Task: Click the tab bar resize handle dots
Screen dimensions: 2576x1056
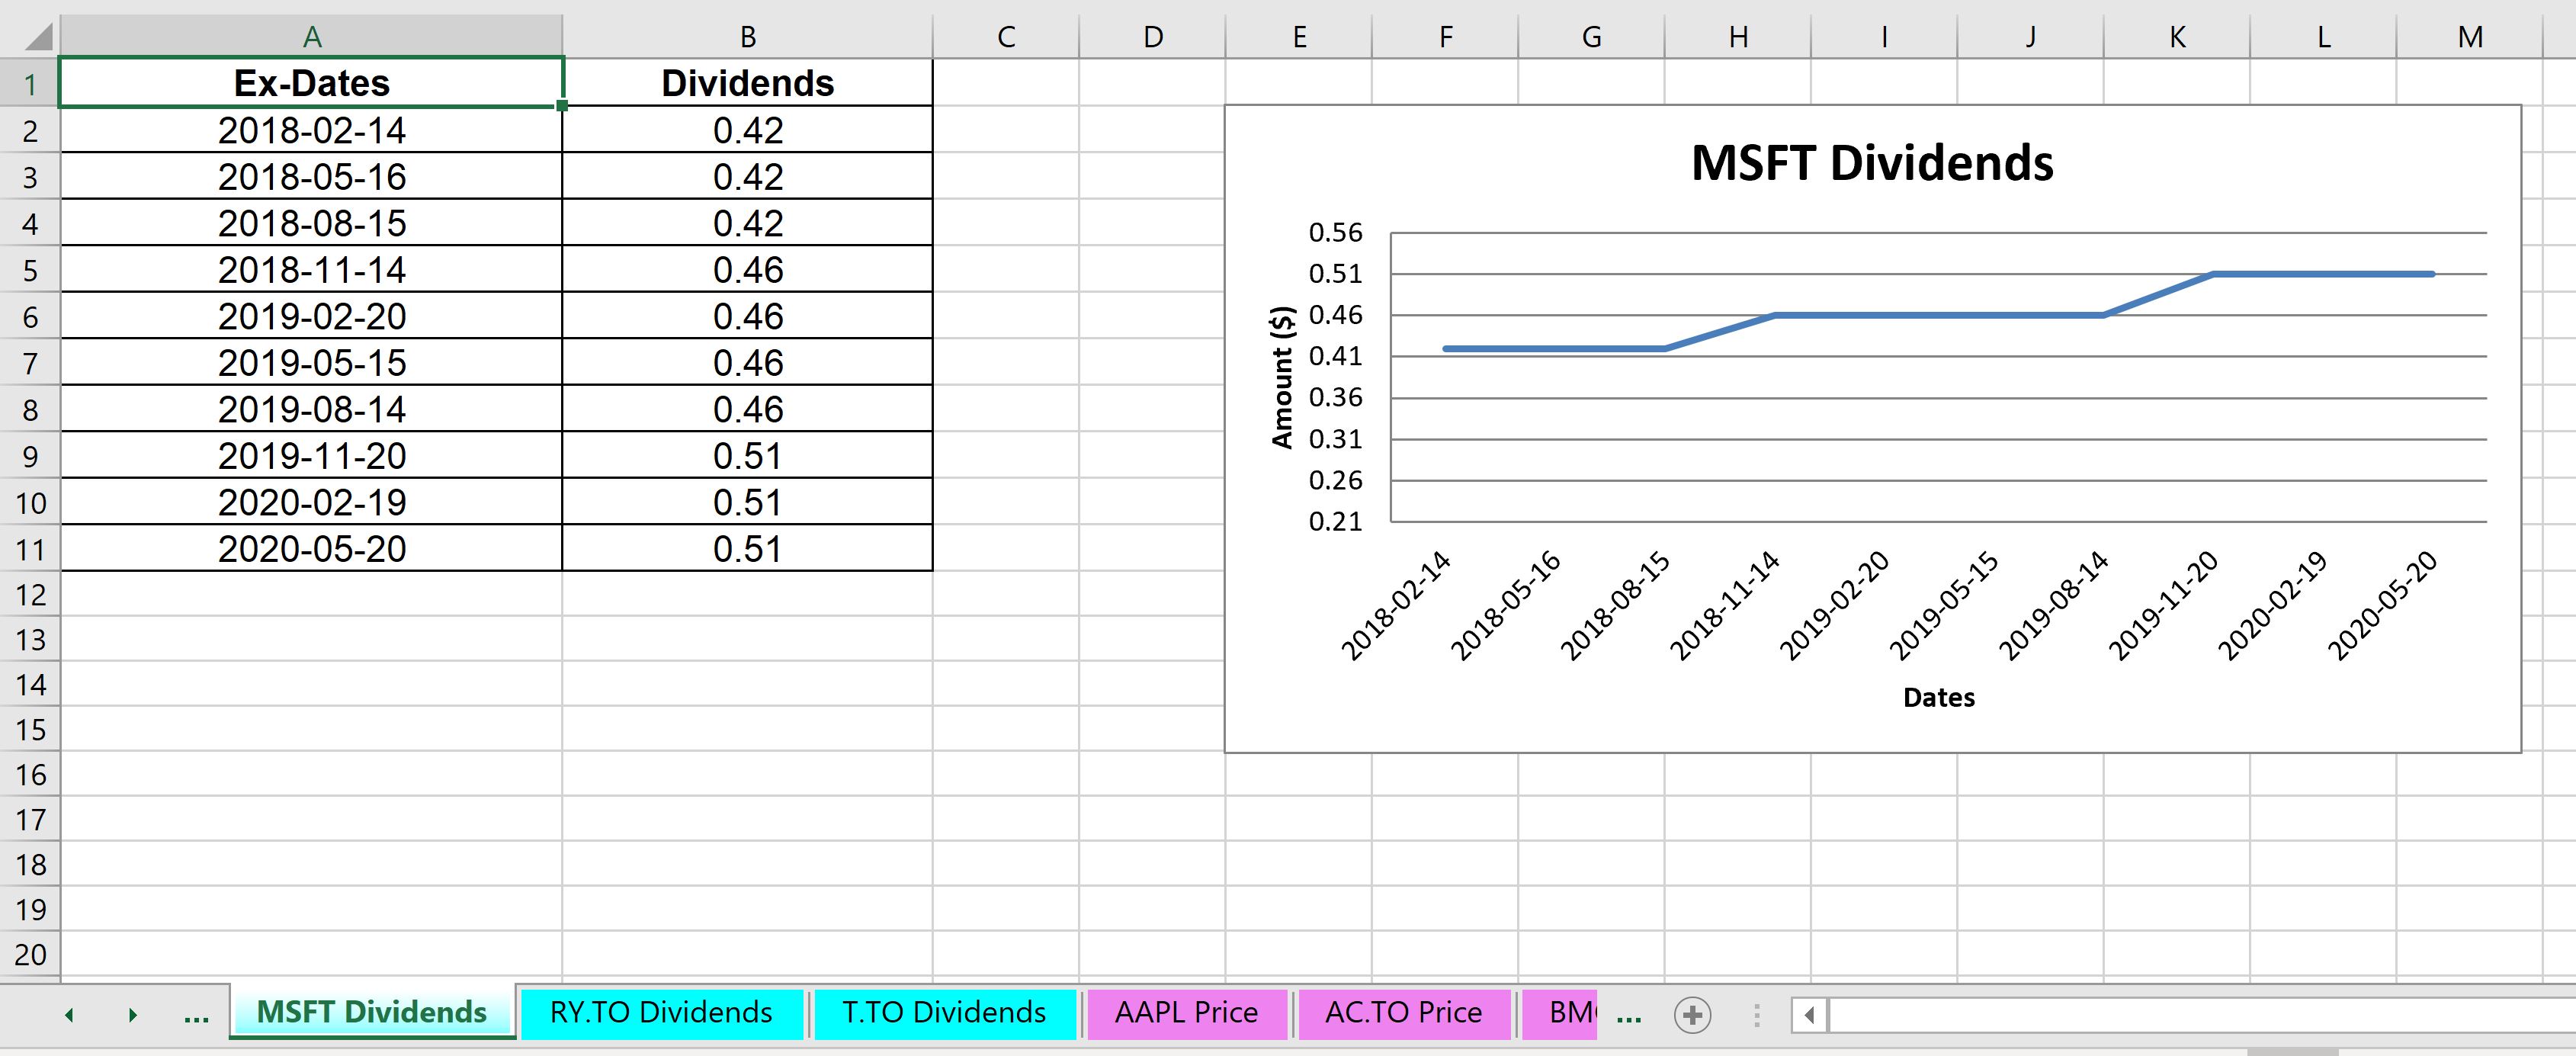Action: (x=1757, y=1016)
